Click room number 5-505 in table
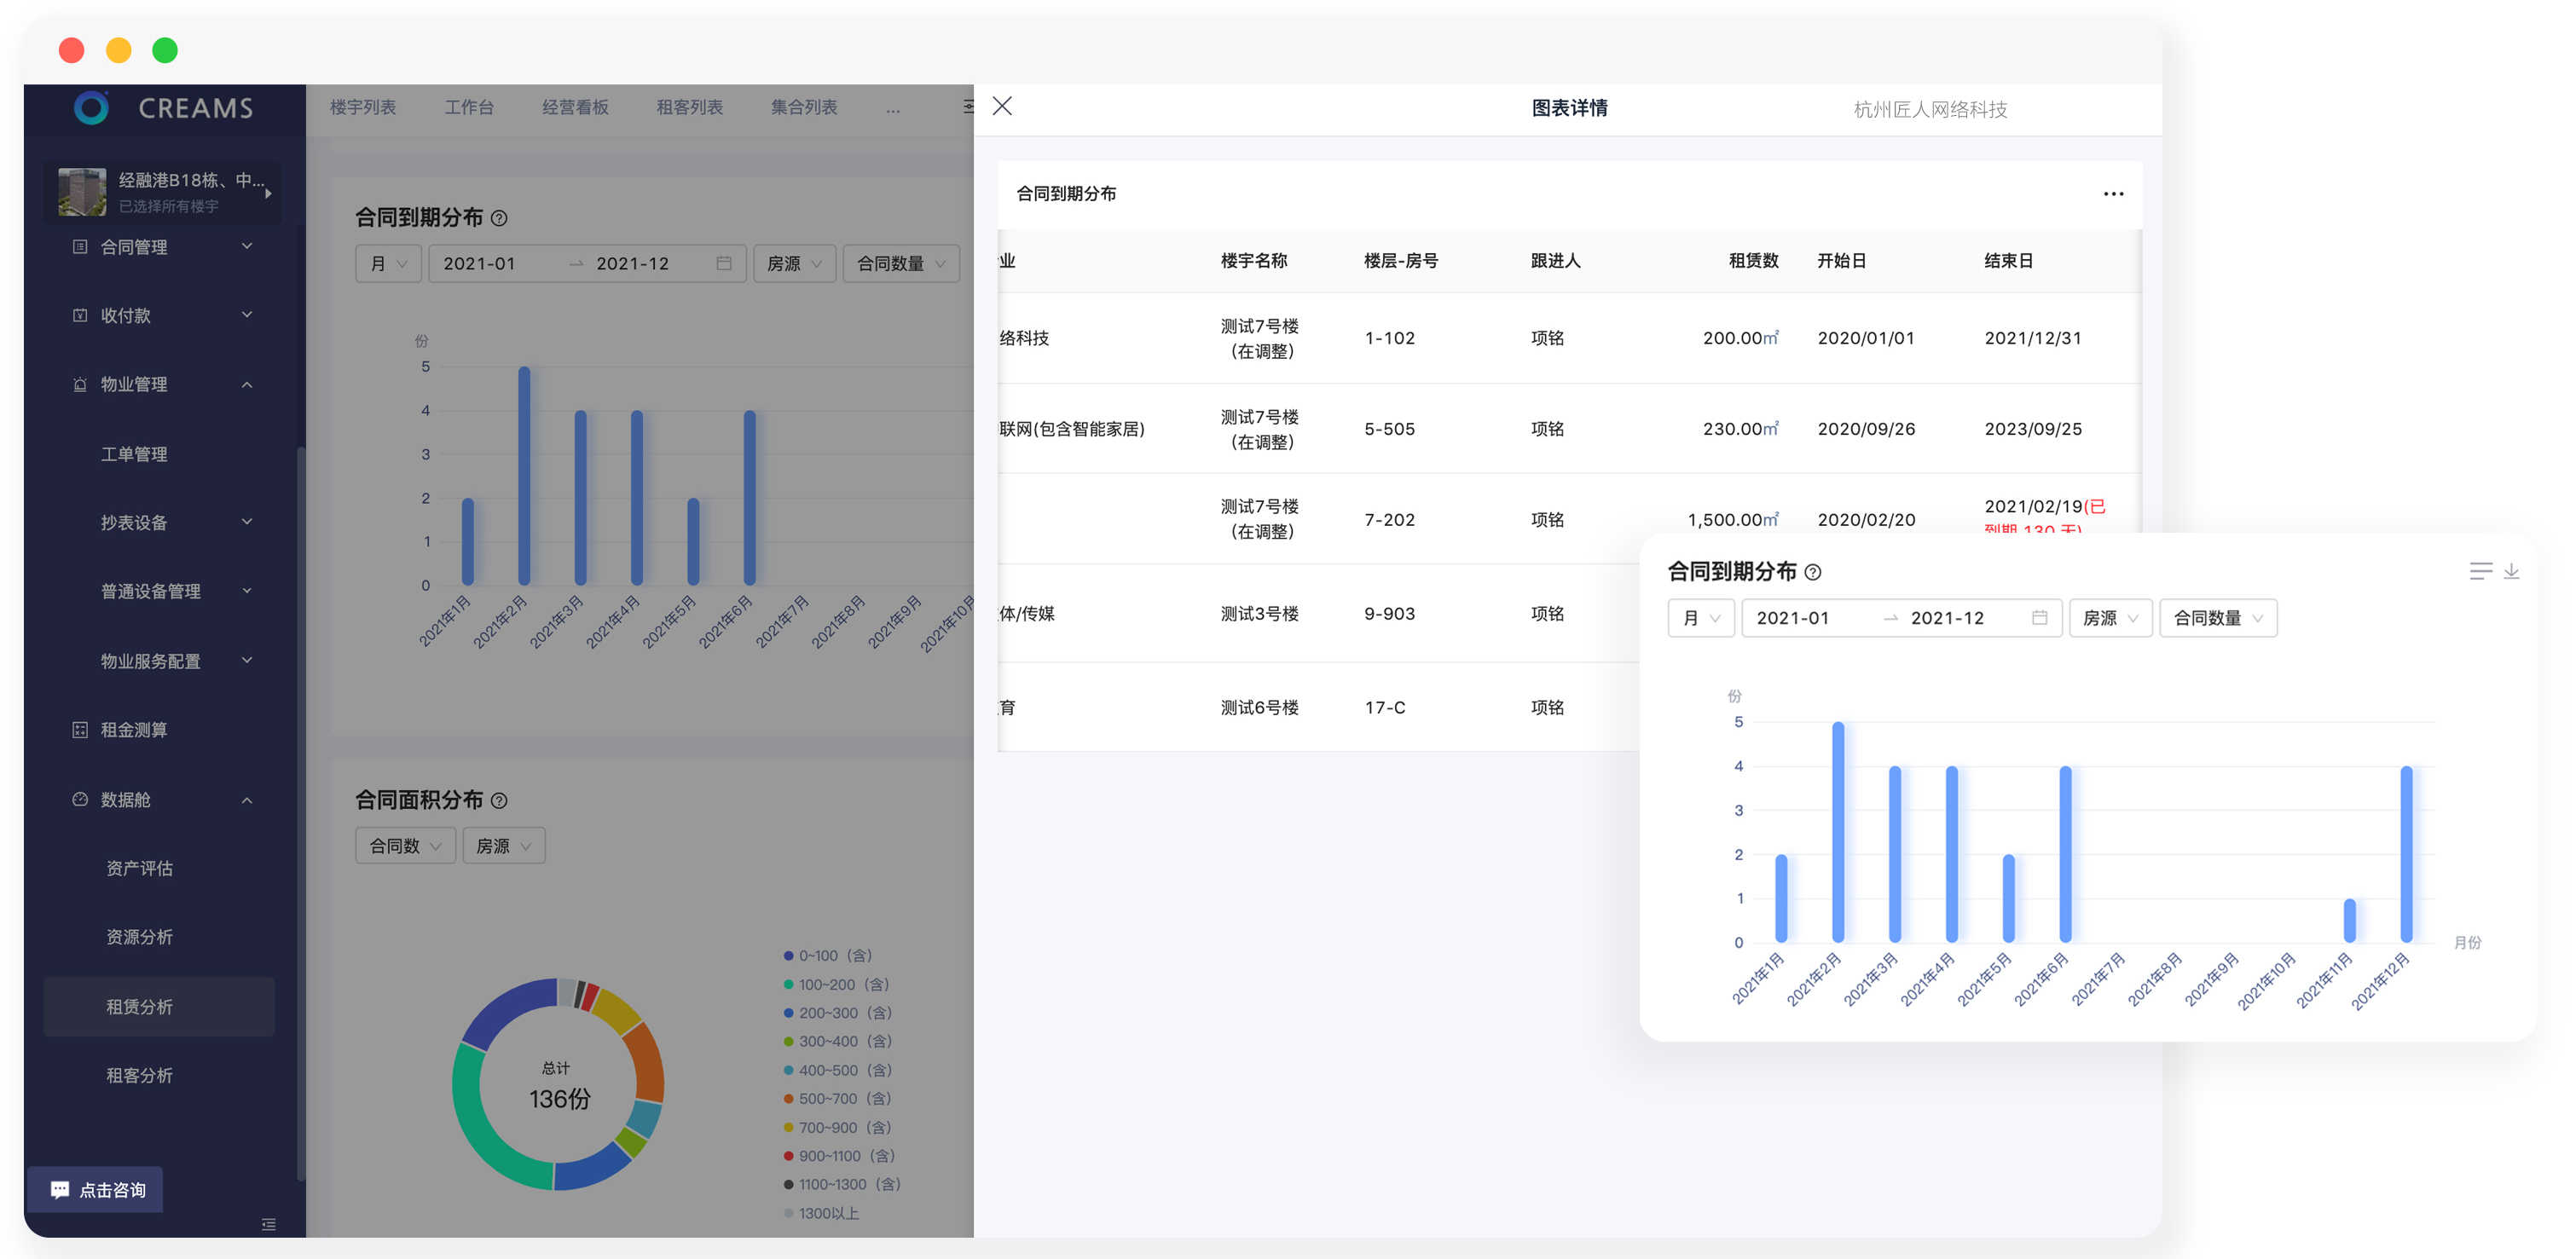This screenshot has width=2576, height=1259. pos(1389,429)
